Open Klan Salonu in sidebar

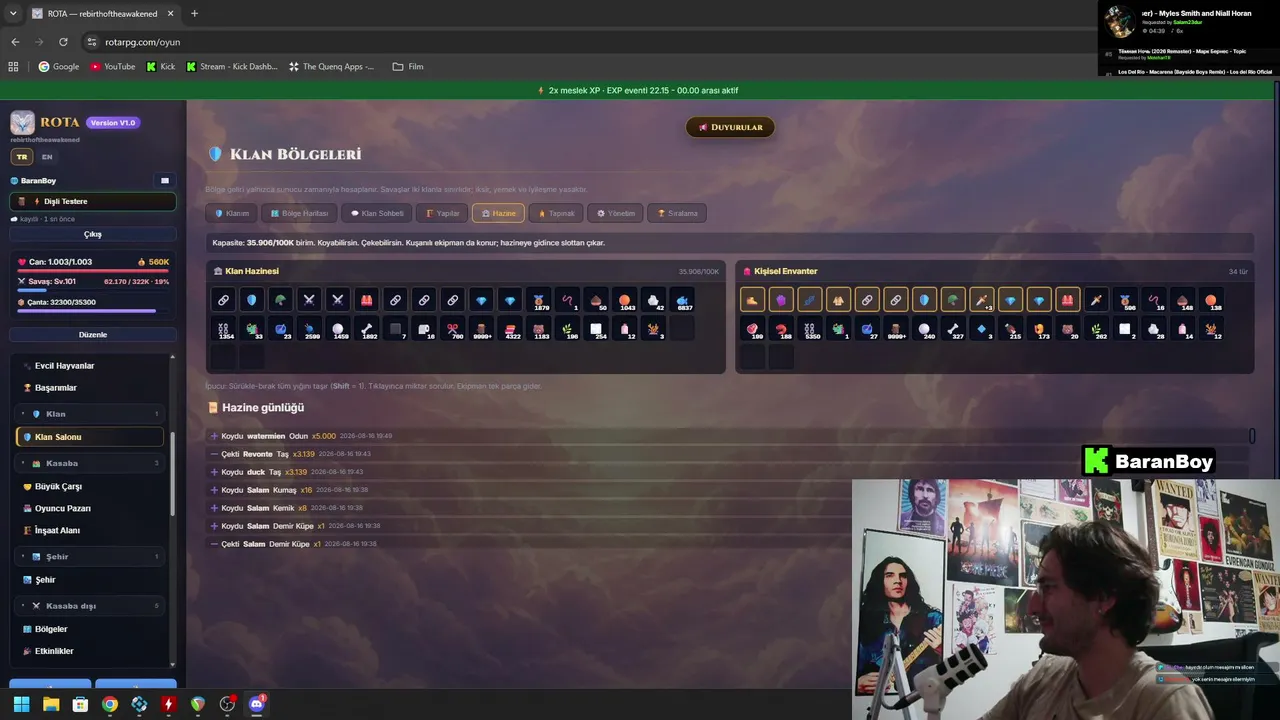pyautogui.click(x=90, y=437)
